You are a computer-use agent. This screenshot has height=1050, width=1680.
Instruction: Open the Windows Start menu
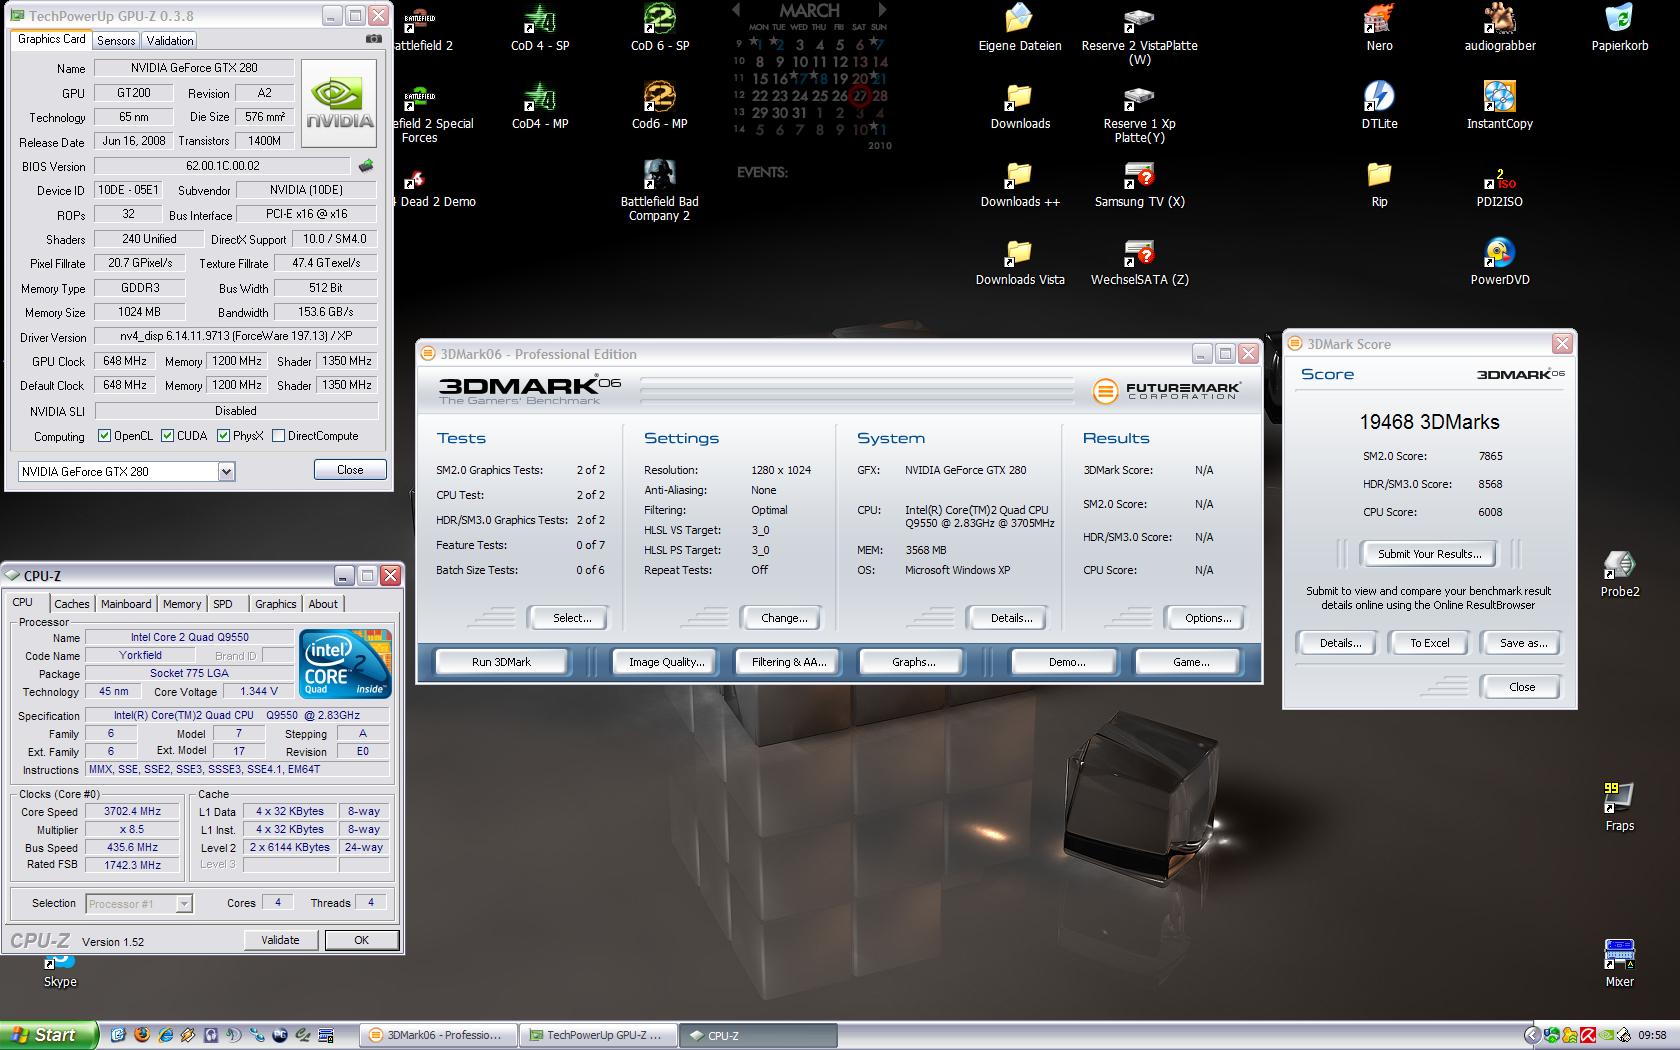tap(49, 1035)
